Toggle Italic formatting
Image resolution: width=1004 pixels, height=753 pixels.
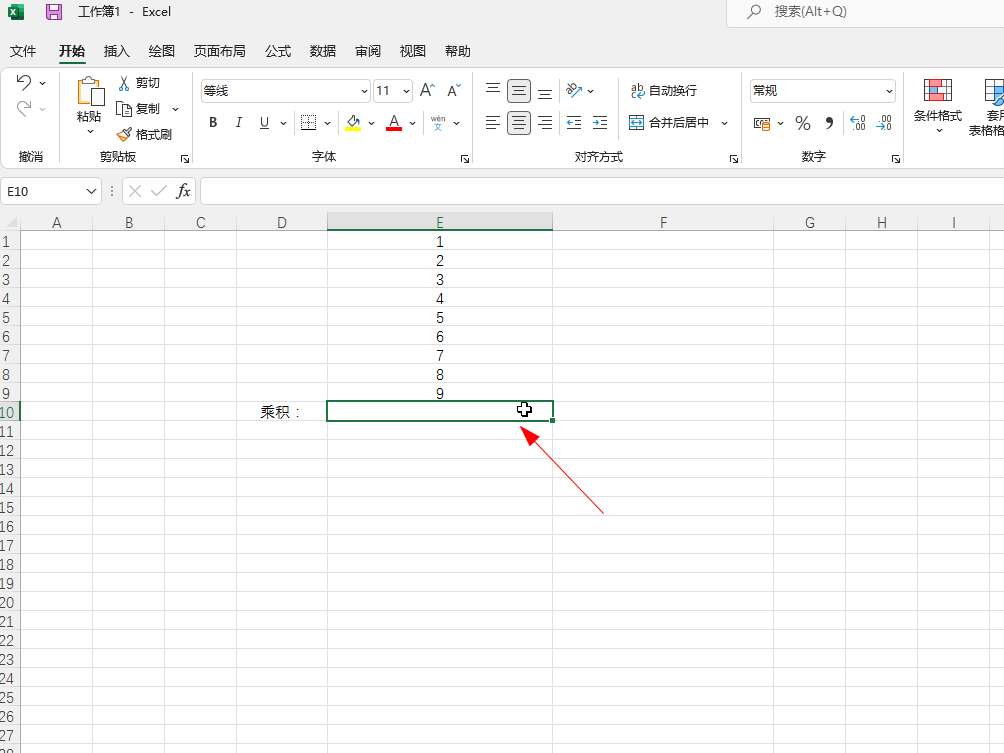pos(238,123)
